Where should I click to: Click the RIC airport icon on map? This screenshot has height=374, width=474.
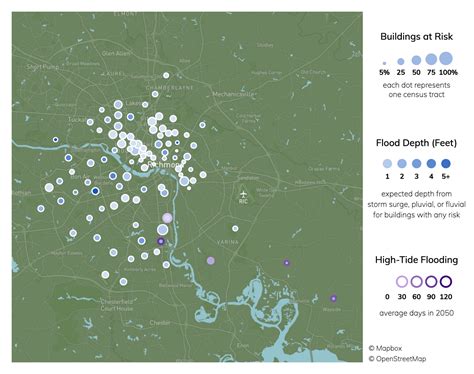tap(244, 194)
